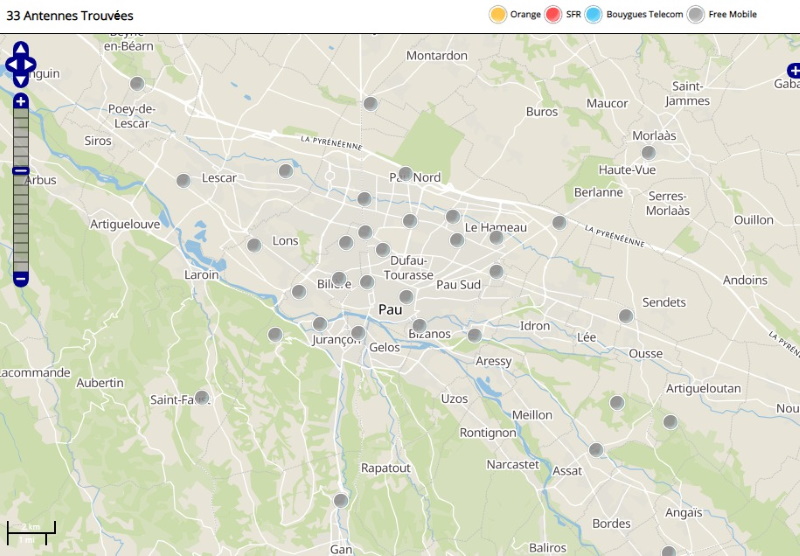Select the antenna marker near Saint-Faust
The height and width of the screenshot is (556, 800).
(x=202, y=397)
